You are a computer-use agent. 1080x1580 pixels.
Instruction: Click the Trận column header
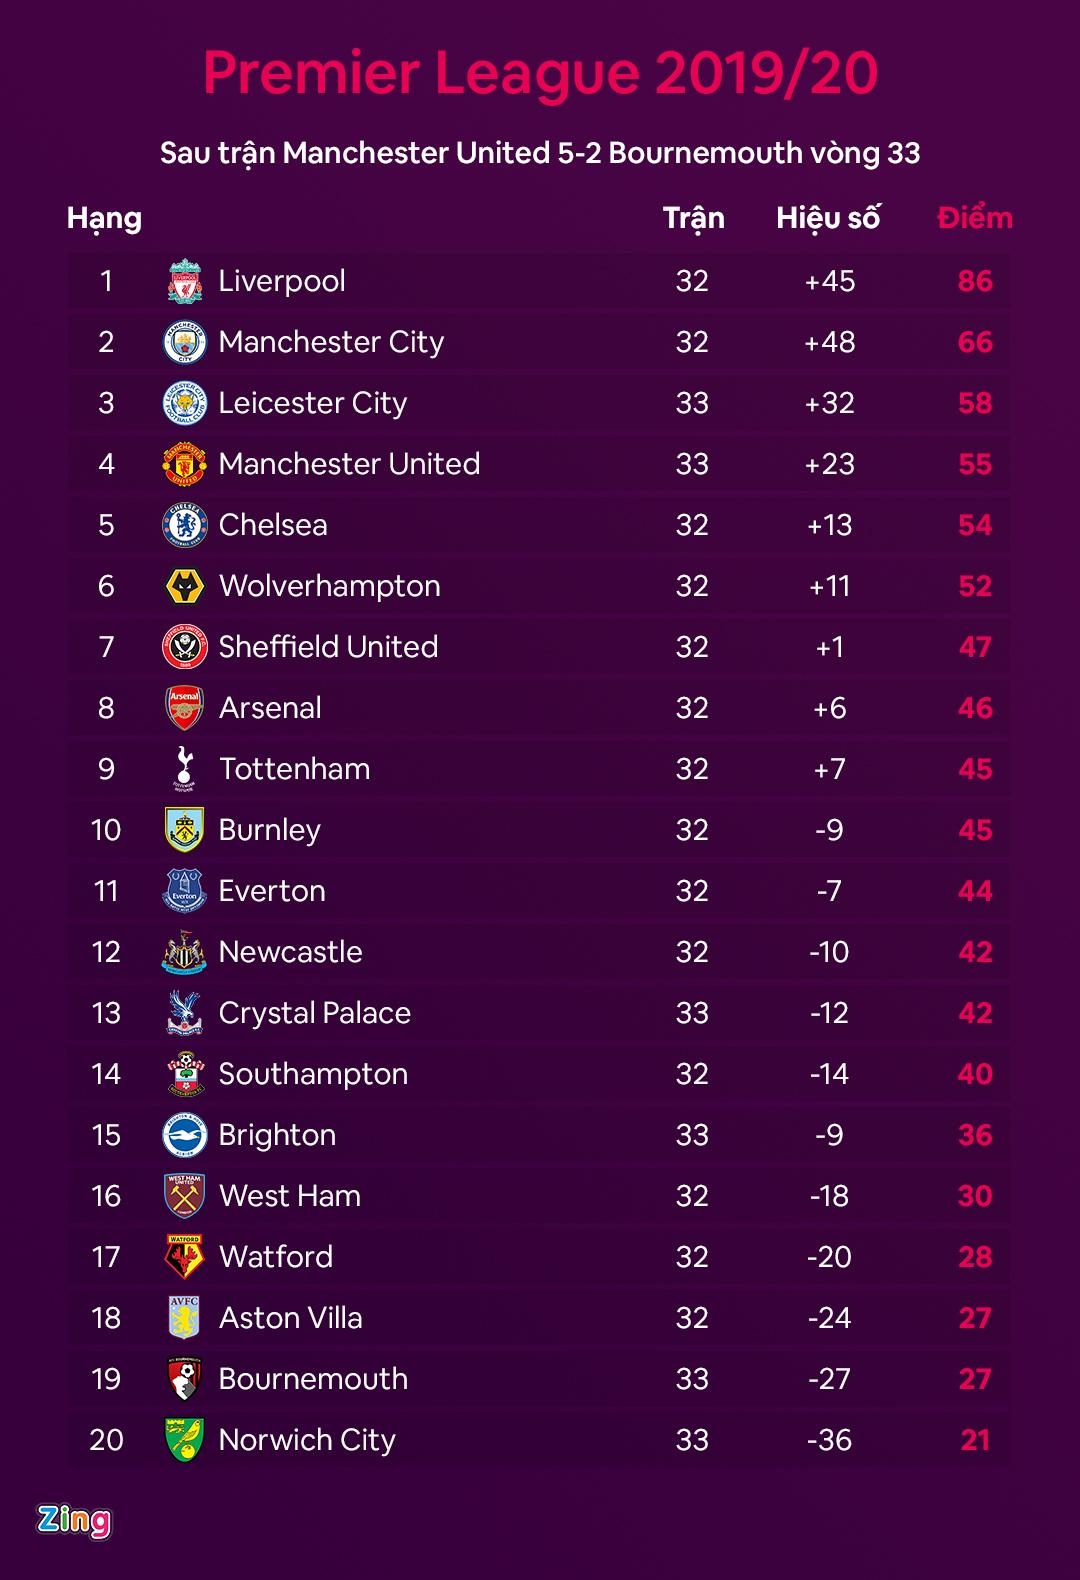click(693, 218)
